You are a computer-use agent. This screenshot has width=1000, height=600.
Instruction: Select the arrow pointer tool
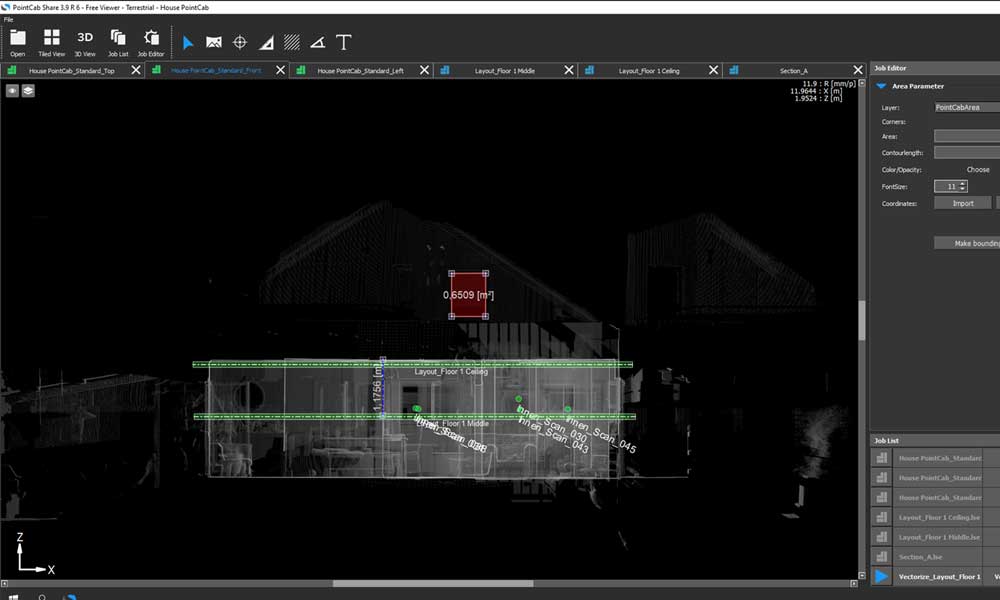[188, 43]
